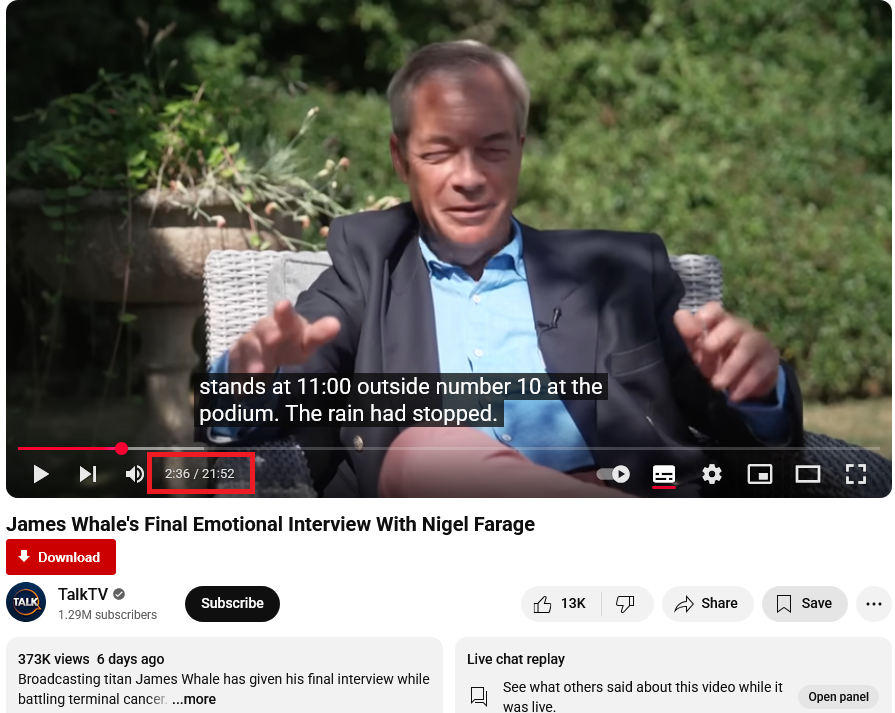
Task: Open the three-dot more actions menu
Action: (x=873, y=603)
